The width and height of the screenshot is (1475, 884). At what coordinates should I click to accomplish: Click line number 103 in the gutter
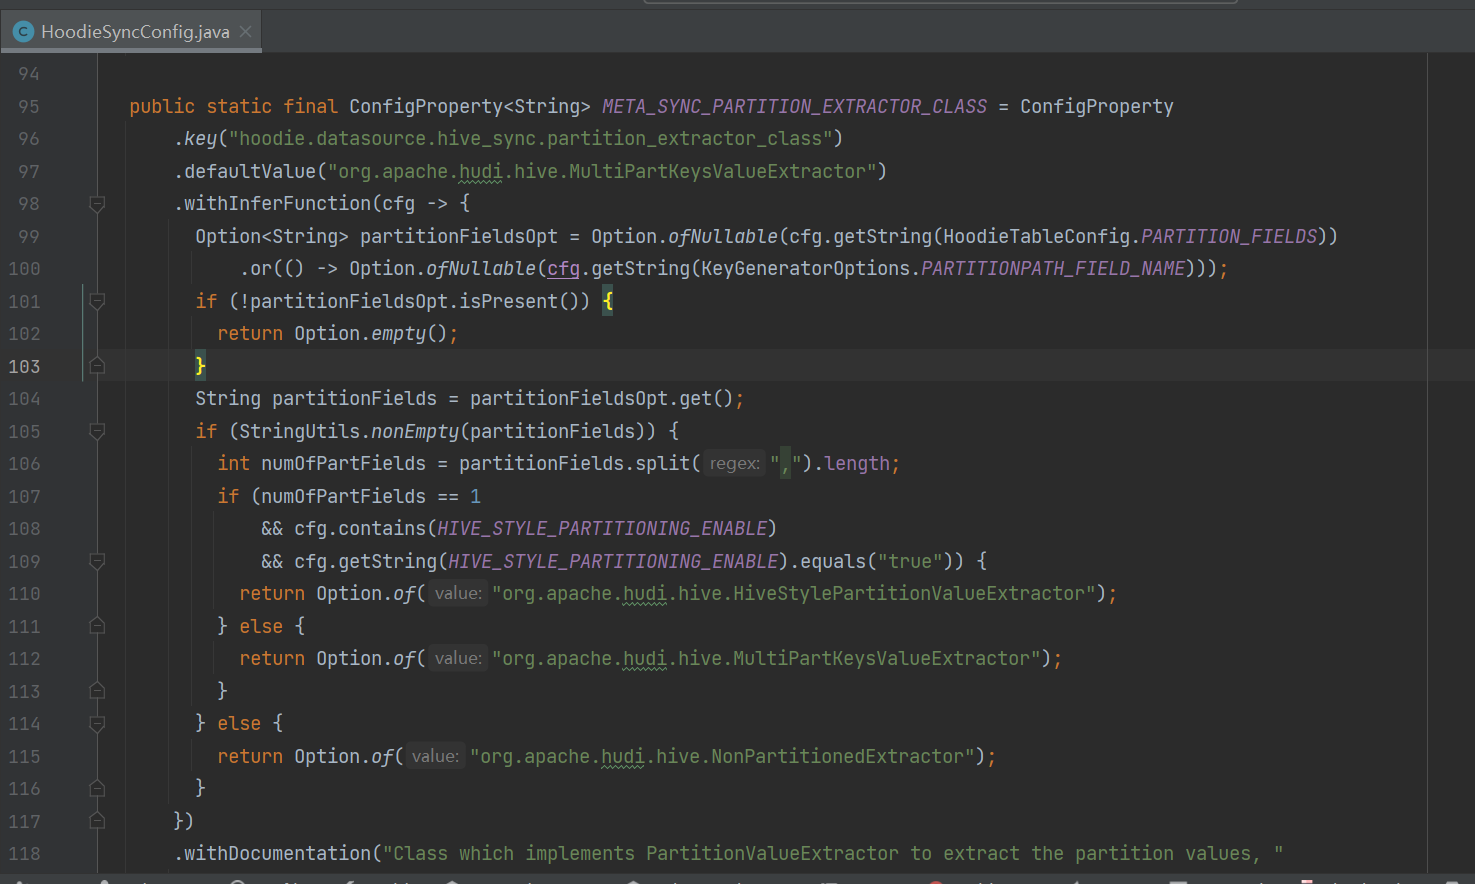pos(24,366)
